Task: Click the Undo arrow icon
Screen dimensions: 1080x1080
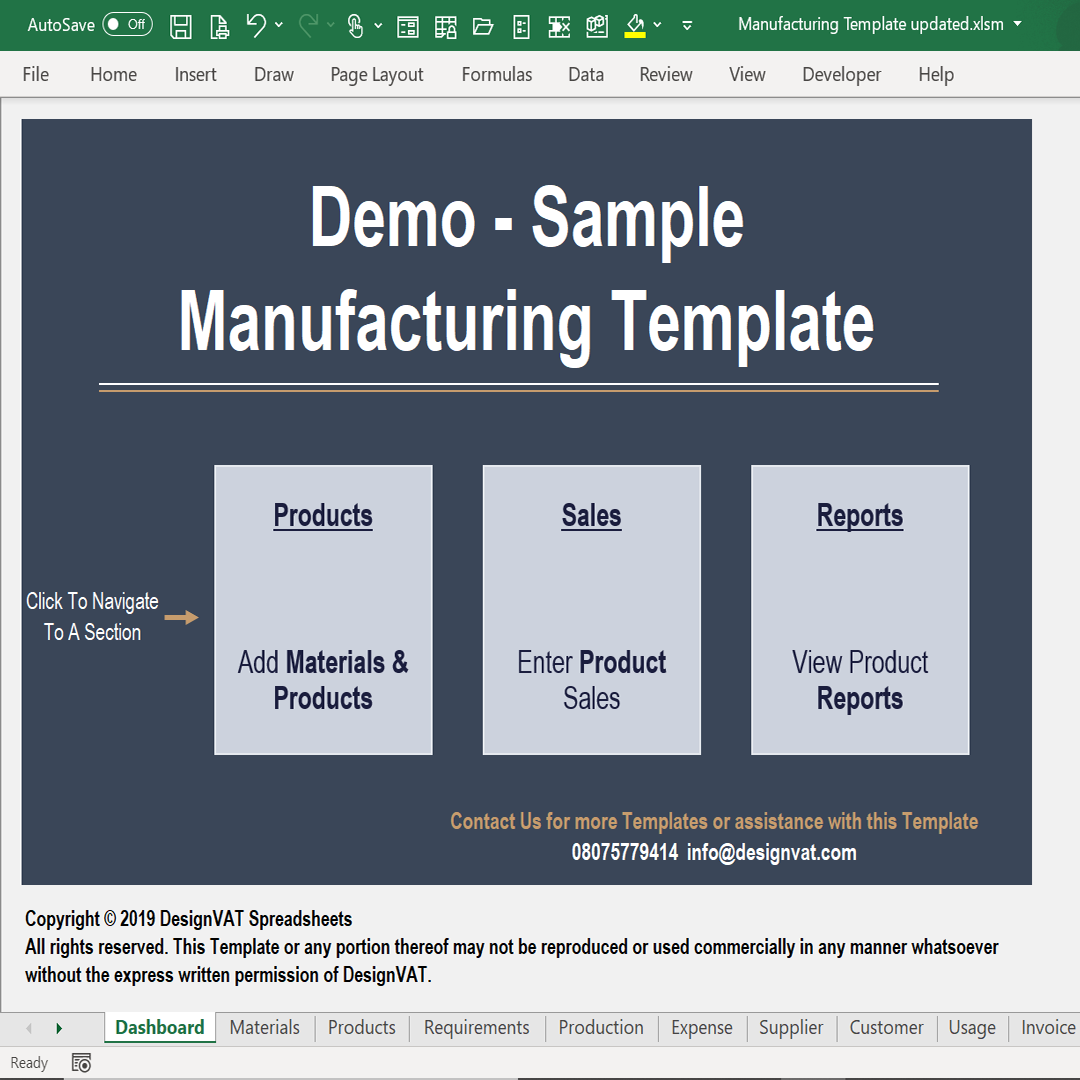Action: pyautogui.click(x=256, y=26)
